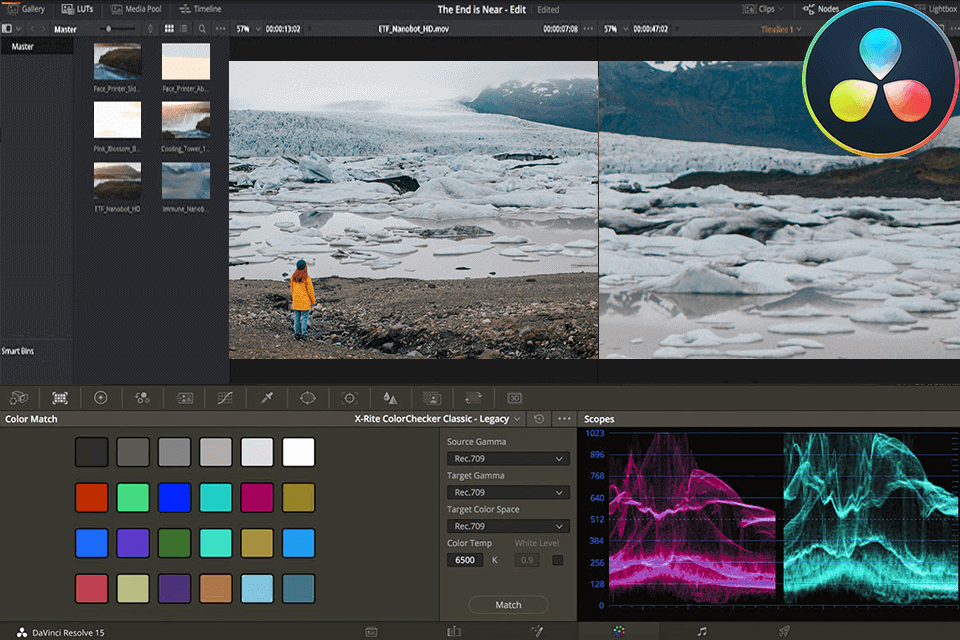
Task: Select the Cooling_Tower clip thumbnail
Action: click(x=186, y=120)
